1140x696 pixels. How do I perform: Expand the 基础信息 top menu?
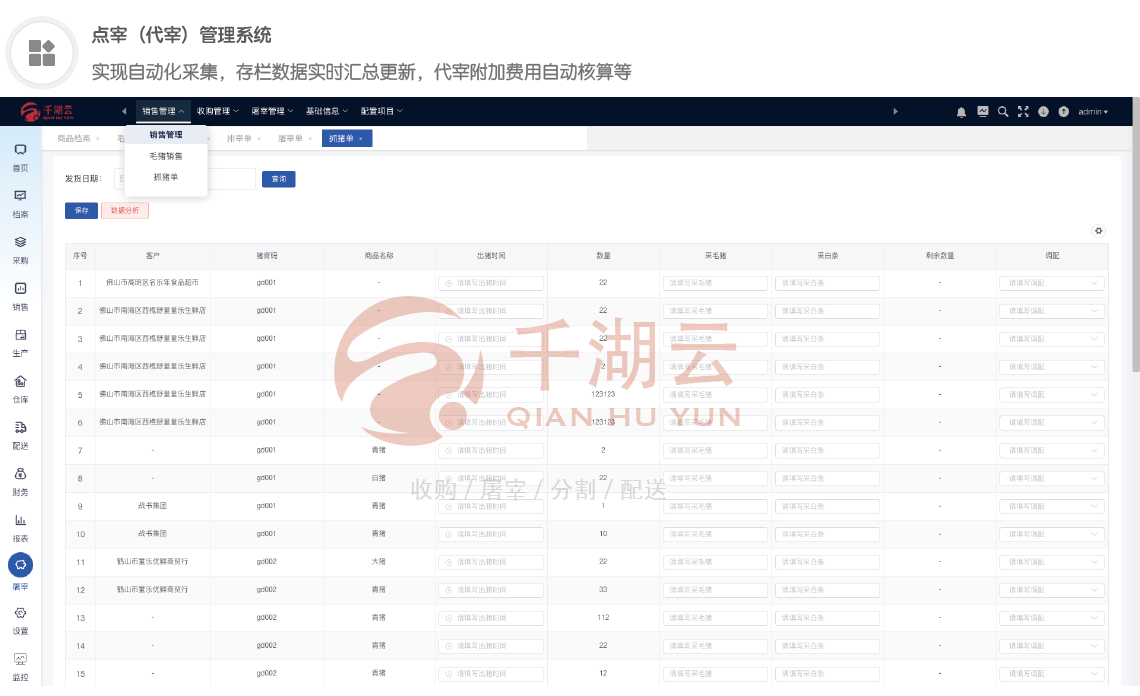pos(325,111)
